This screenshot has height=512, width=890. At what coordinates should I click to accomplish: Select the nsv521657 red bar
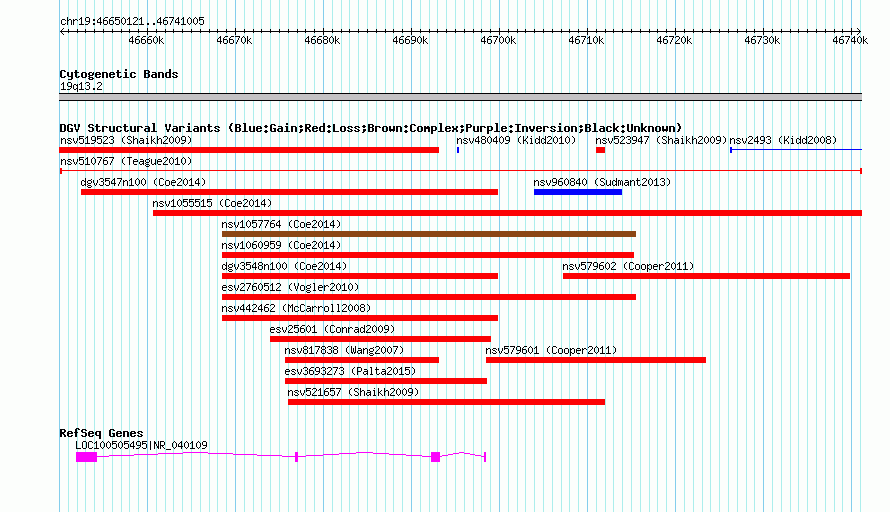(x=447, y=402)
